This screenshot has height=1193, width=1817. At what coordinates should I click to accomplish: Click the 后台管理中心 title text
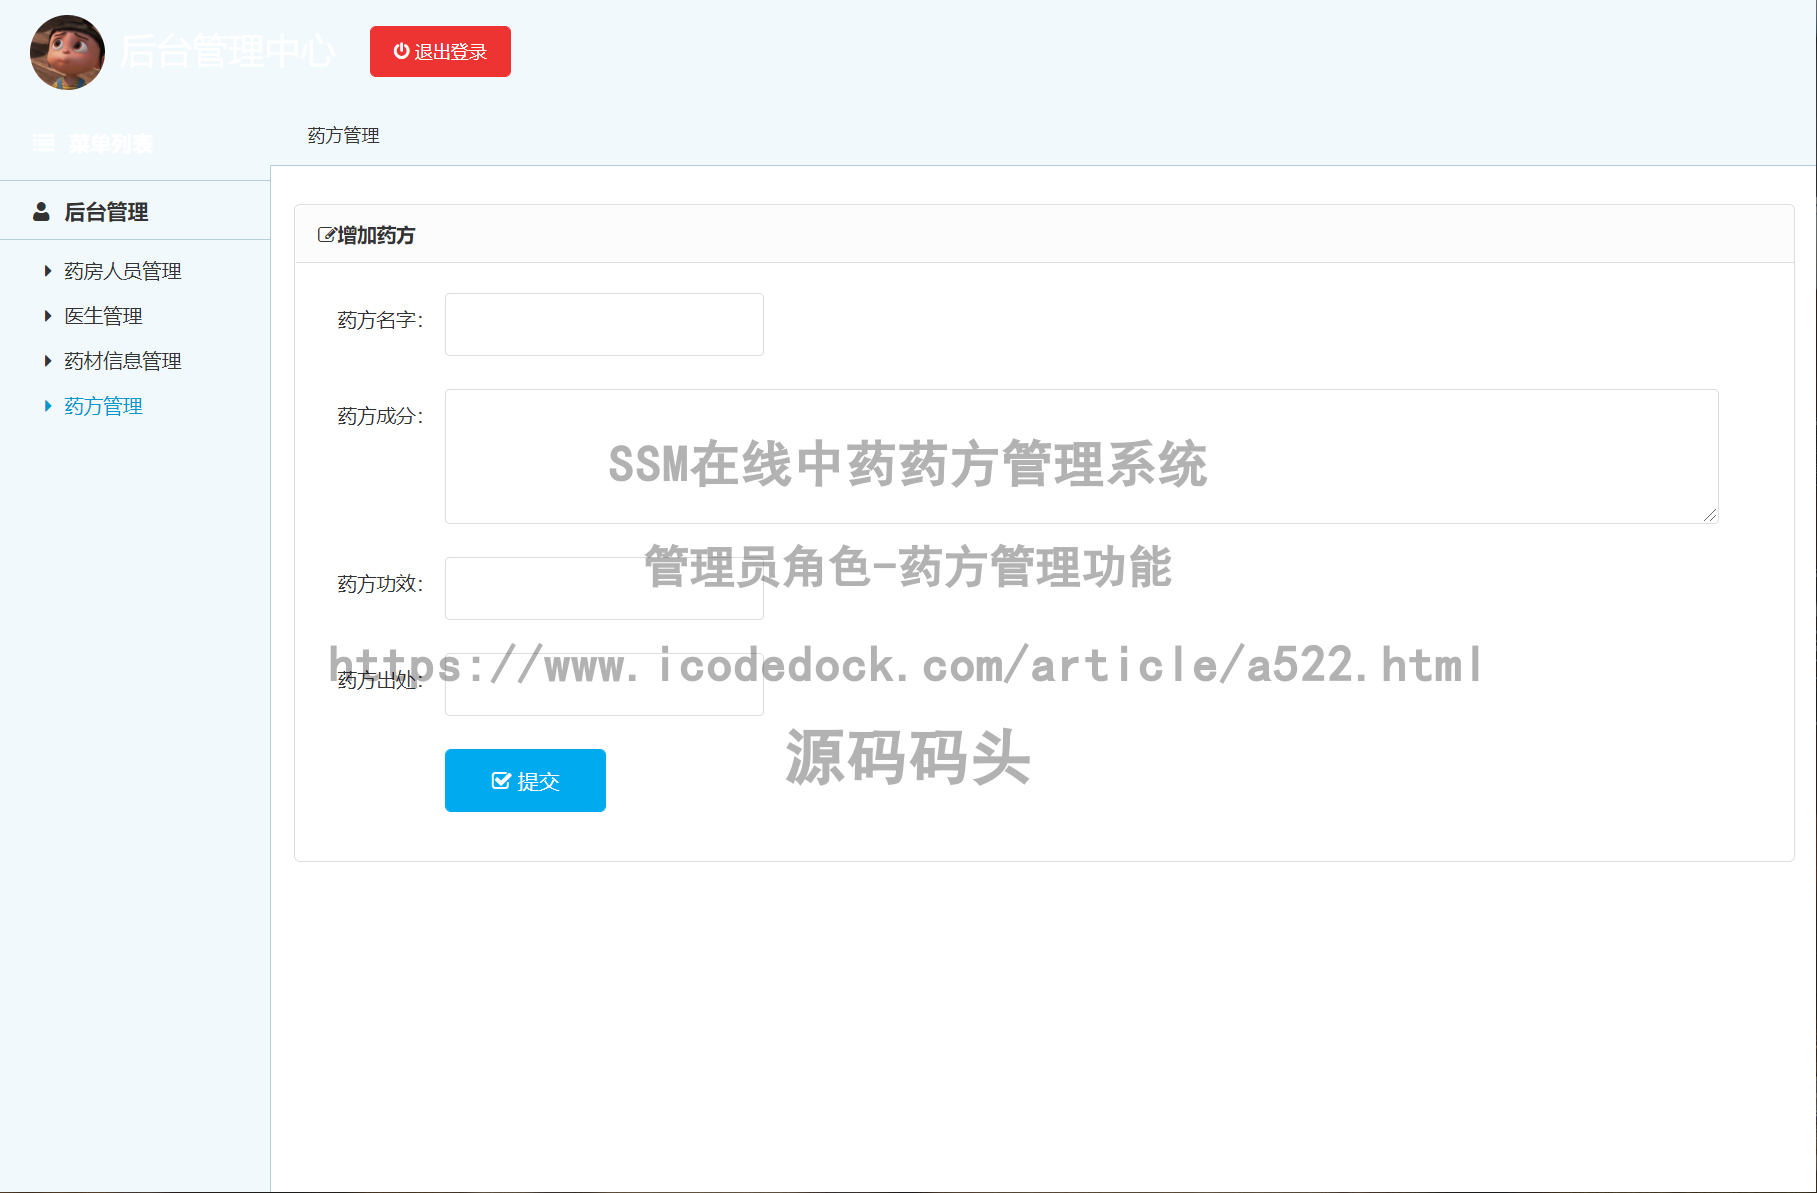coord(228,51)
